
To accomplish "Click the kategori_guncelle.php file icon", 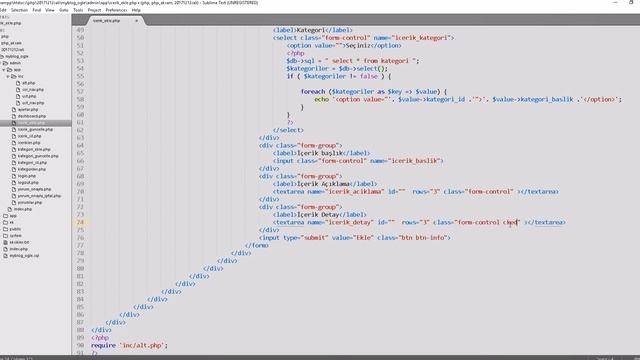I will point(14,156).
